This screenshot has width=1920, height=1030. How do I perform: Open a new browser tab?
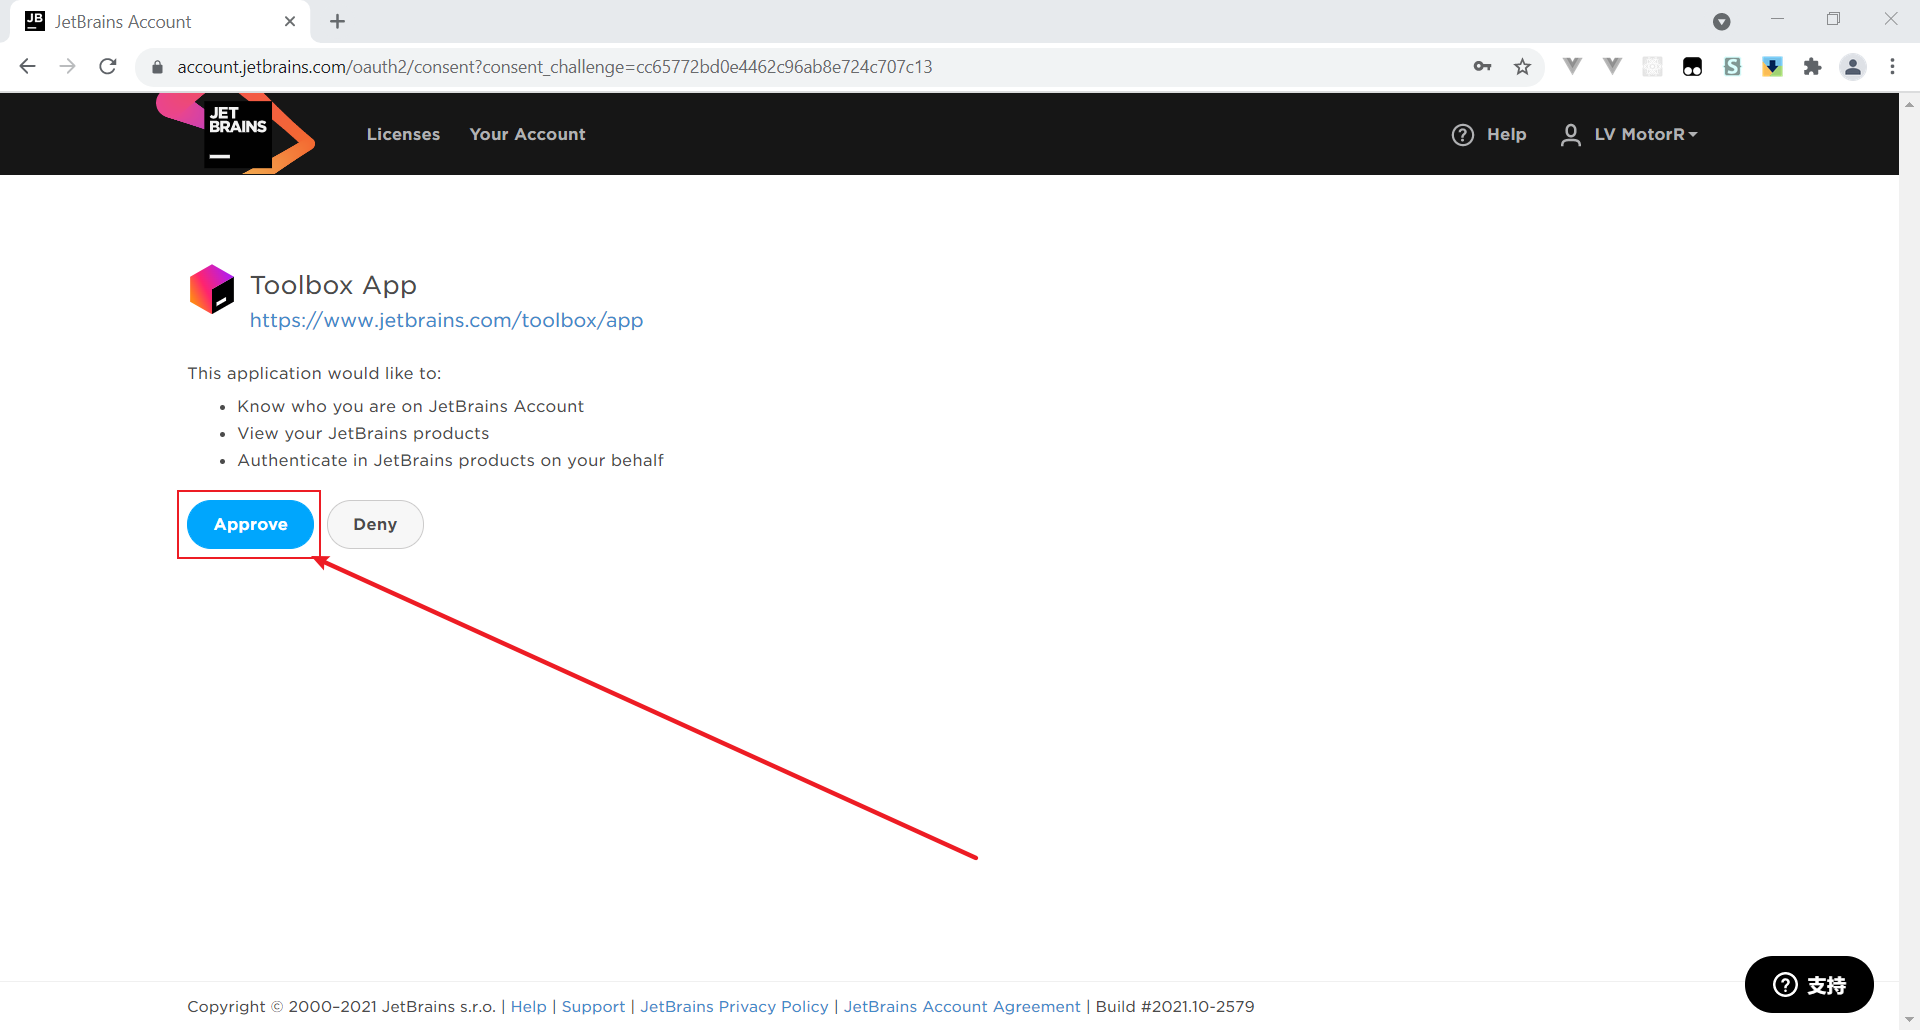(337, 21)
